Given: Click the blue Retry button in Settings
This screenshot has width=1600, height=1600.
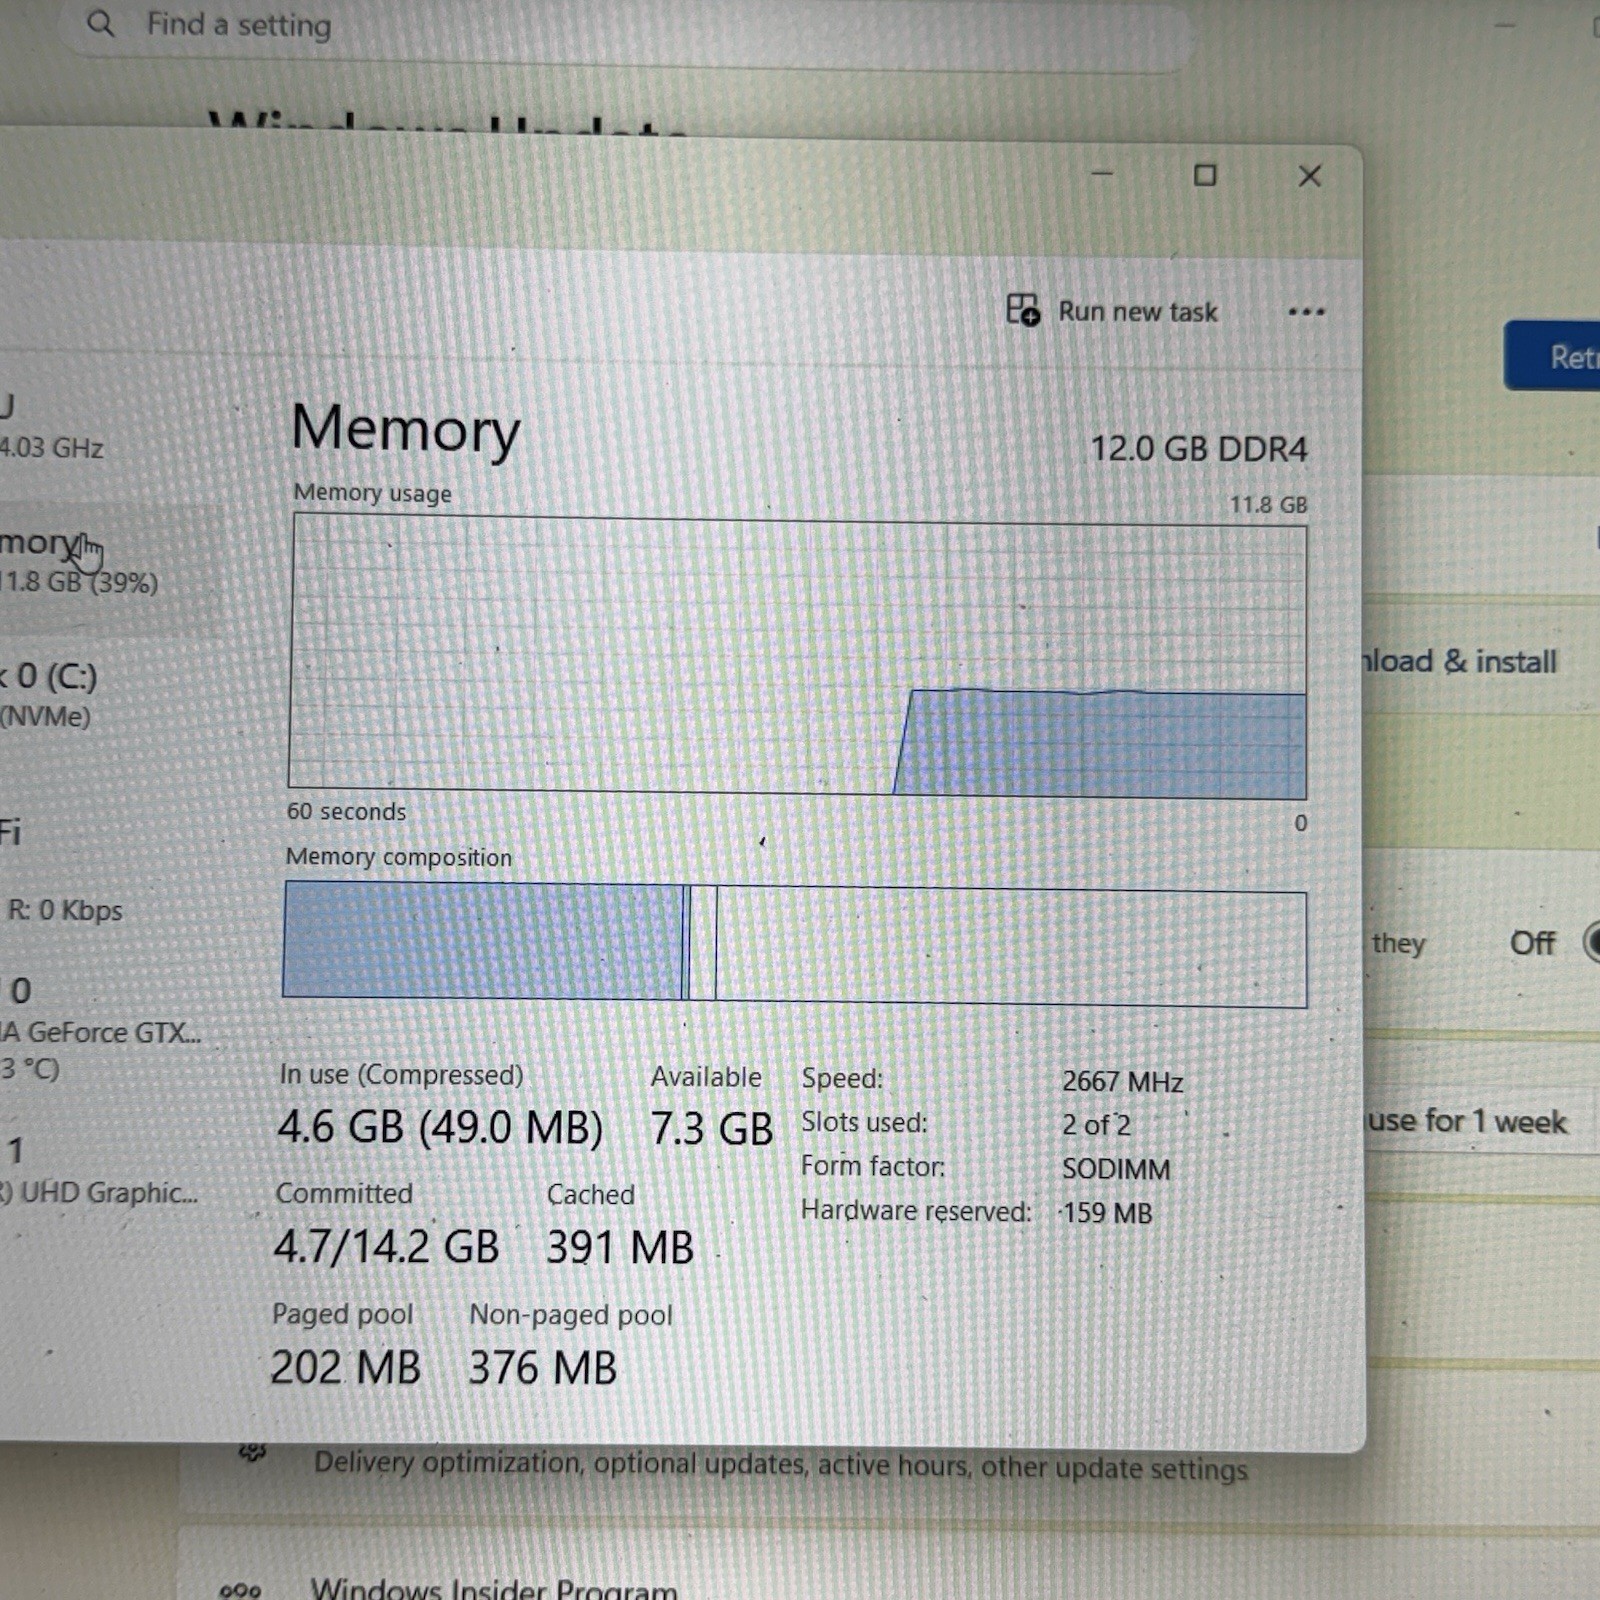Looking at the screenshot, I should [x=1552, y=356].
